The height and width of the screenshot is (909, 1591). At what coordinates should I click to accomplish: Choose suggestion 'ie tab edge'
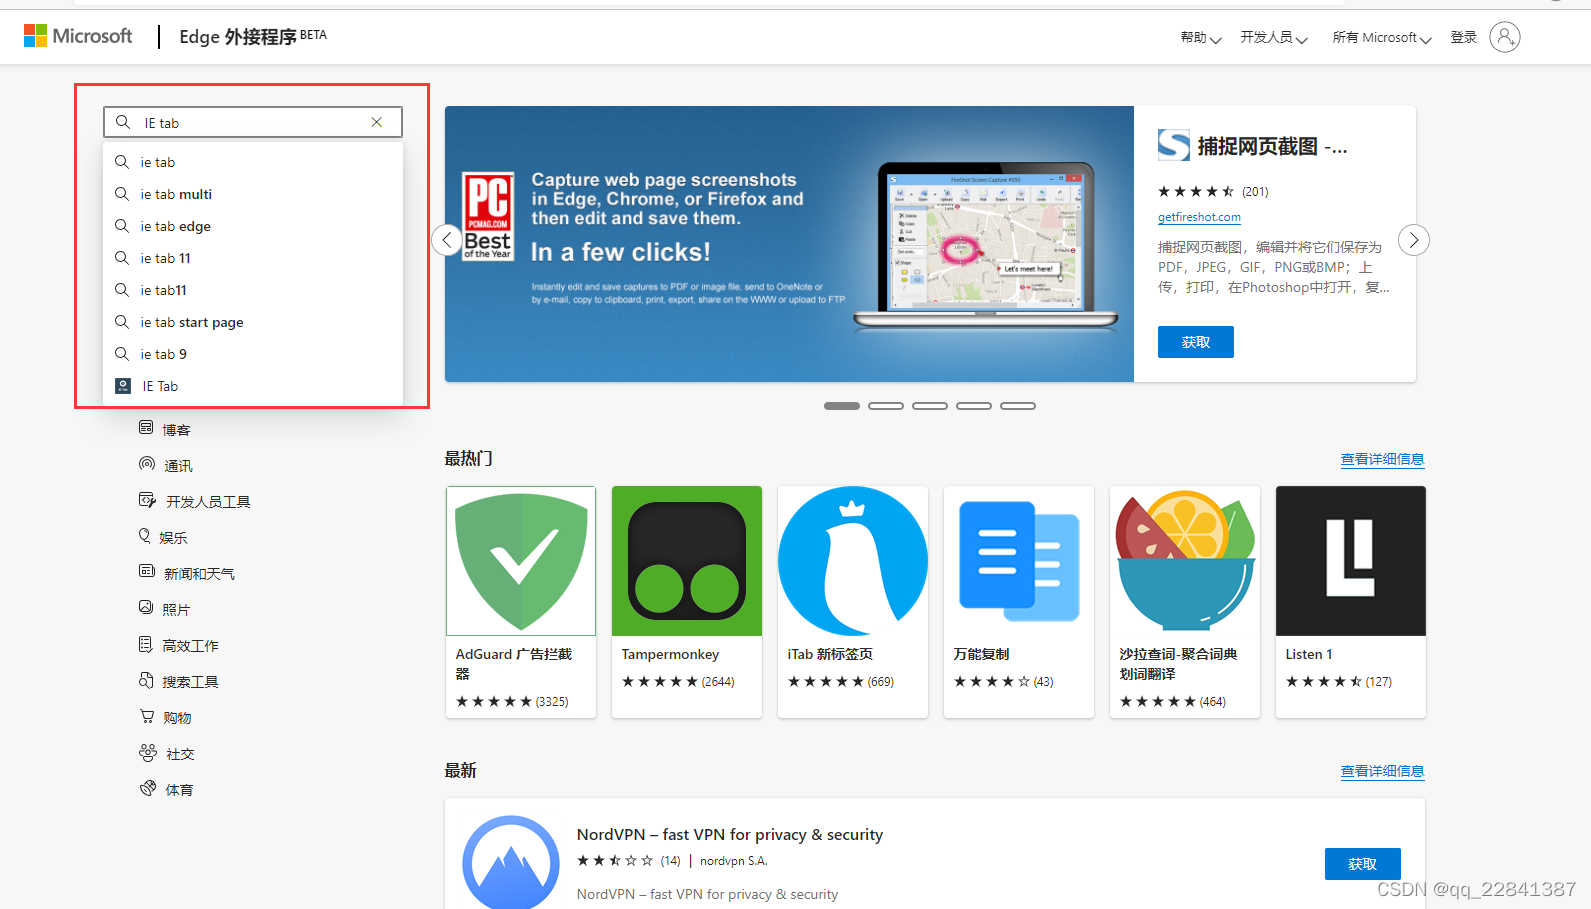pyautogui.click(x=253, y=226)
